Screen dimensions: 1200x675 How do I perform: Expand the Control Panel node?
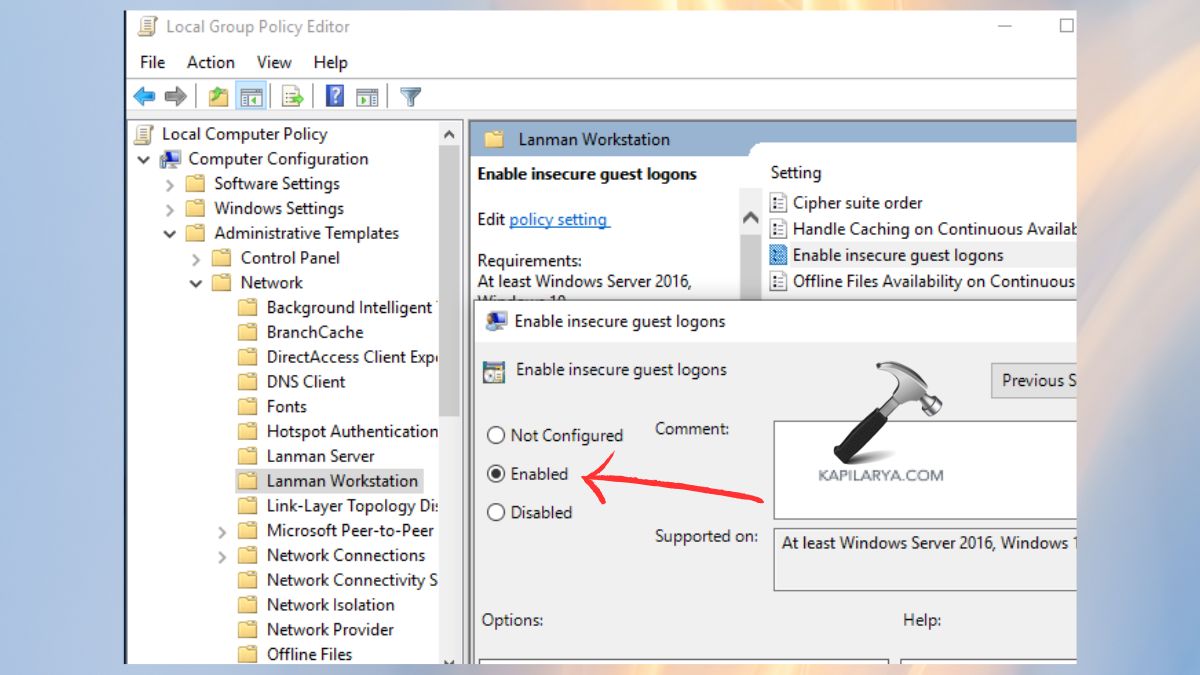pos(198,257)
